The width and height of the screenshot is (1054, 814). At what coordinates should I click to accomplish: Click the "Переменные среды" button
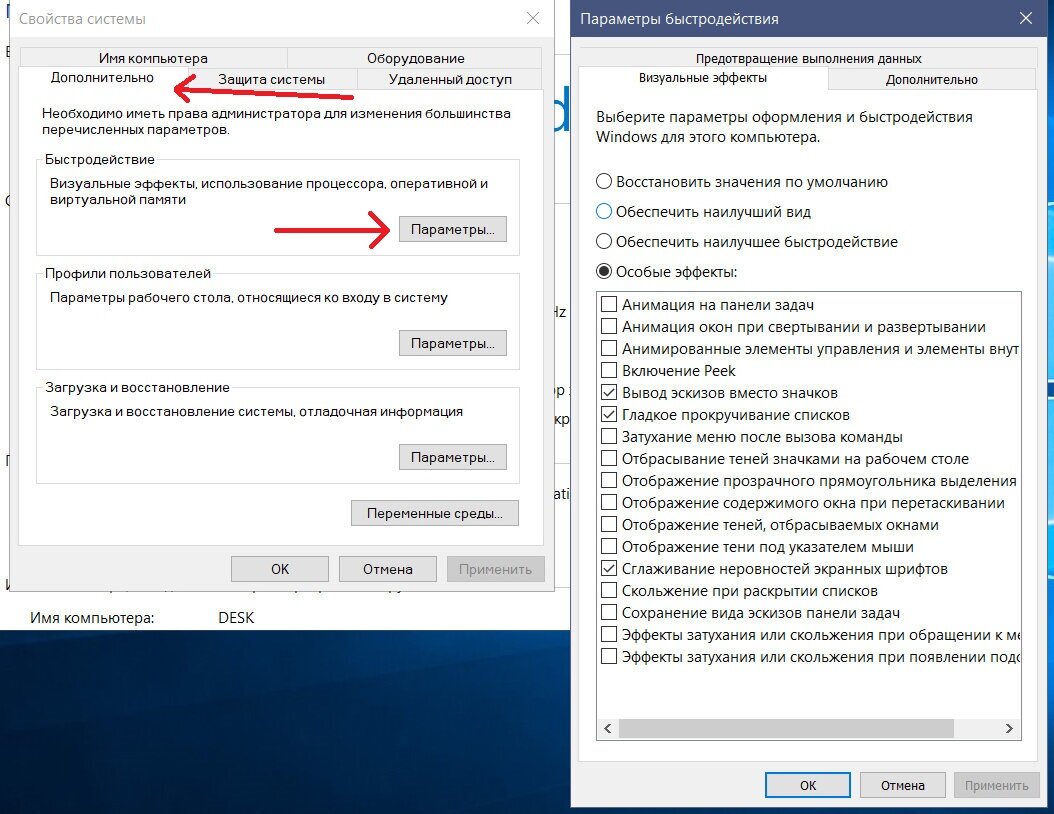pyautogui.click(x=434, y=513)
